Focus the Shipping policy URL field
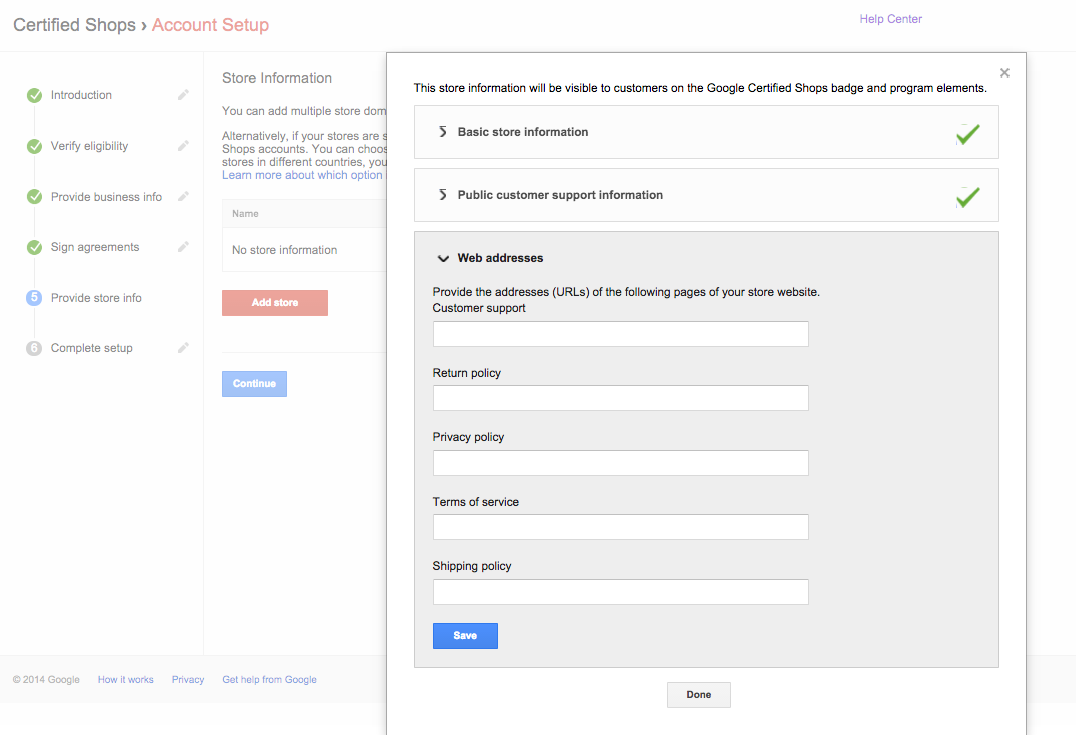Screen dimensions: 1076x735 coord(620,592)
